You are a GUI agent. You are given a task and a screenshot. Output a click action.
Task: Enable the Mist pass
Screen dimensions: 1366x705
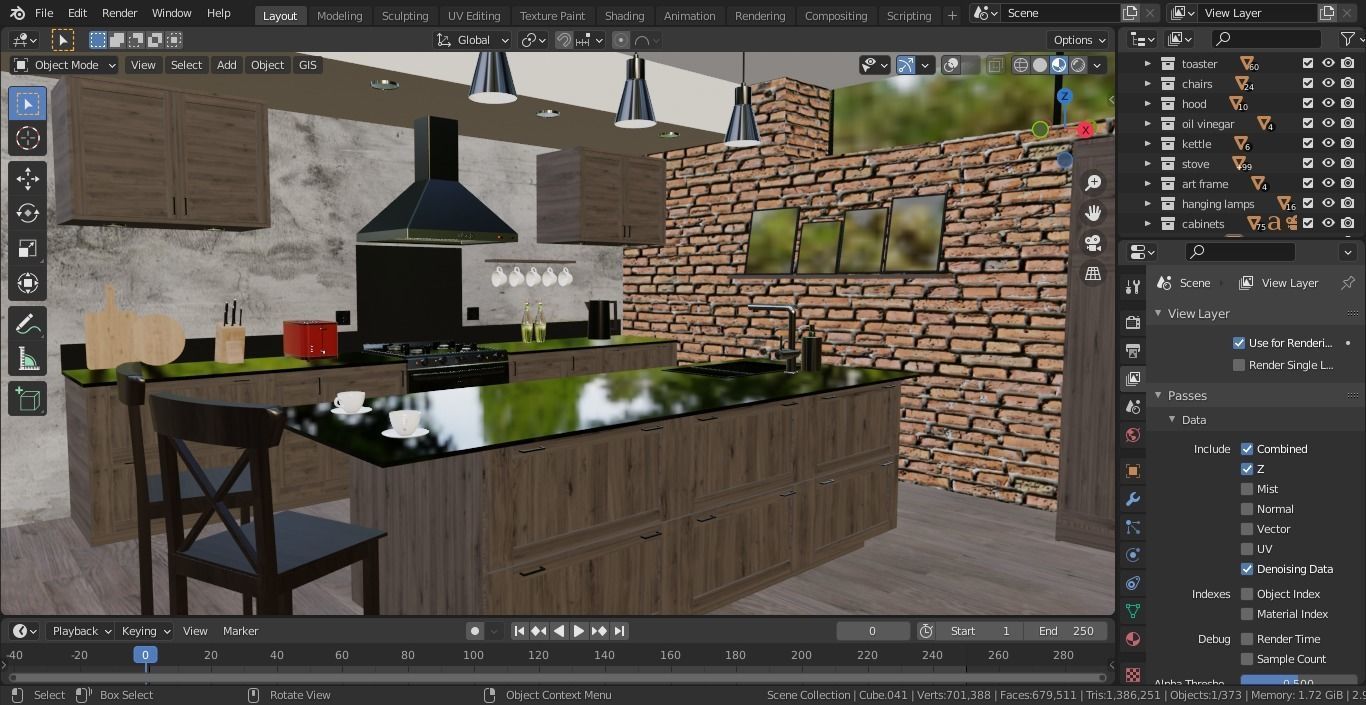coord(1247,489)
